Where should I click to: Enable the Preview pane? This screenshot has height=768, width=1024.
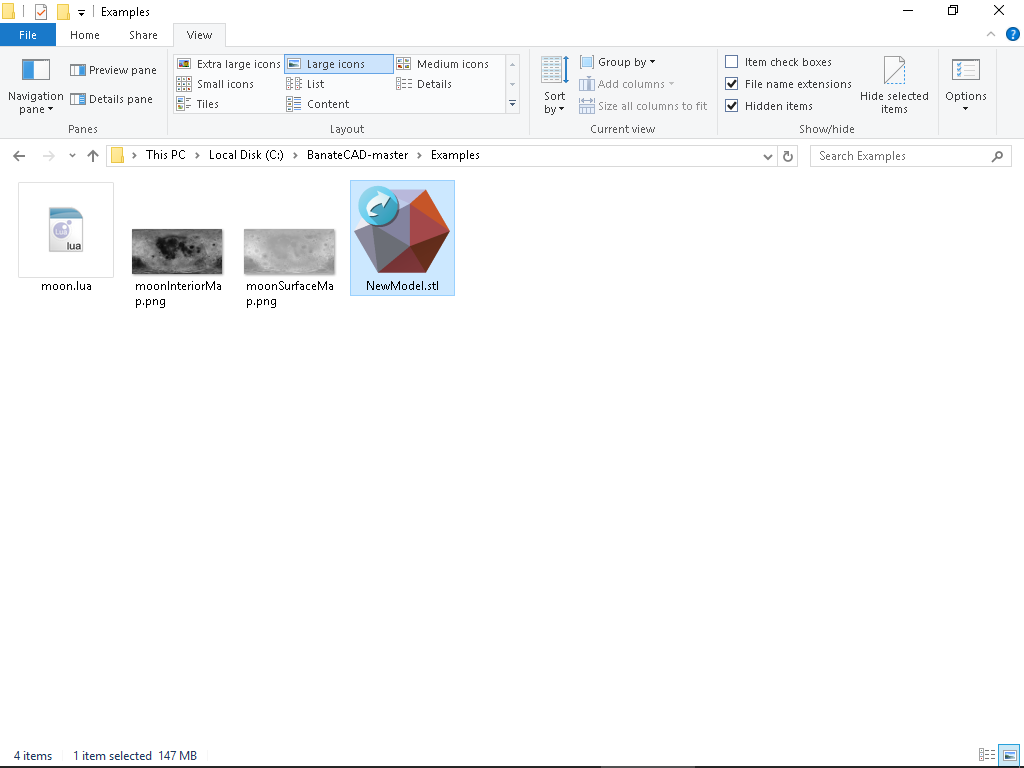point(113,69)
